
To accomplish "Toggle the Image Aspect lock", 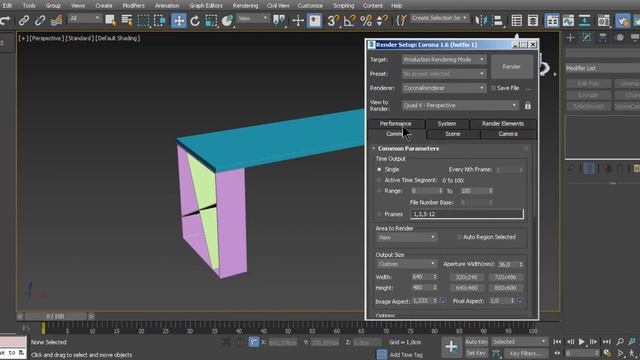I will (443, 301).
